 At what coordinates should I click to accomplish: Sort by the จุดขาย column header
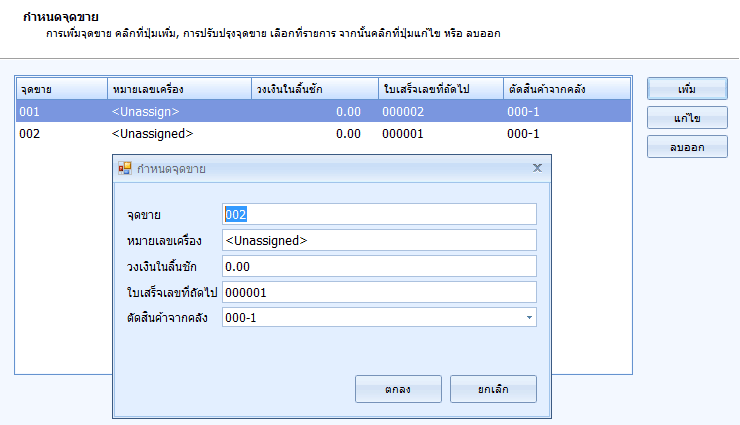pyautogui.click(x=61, y=89)
